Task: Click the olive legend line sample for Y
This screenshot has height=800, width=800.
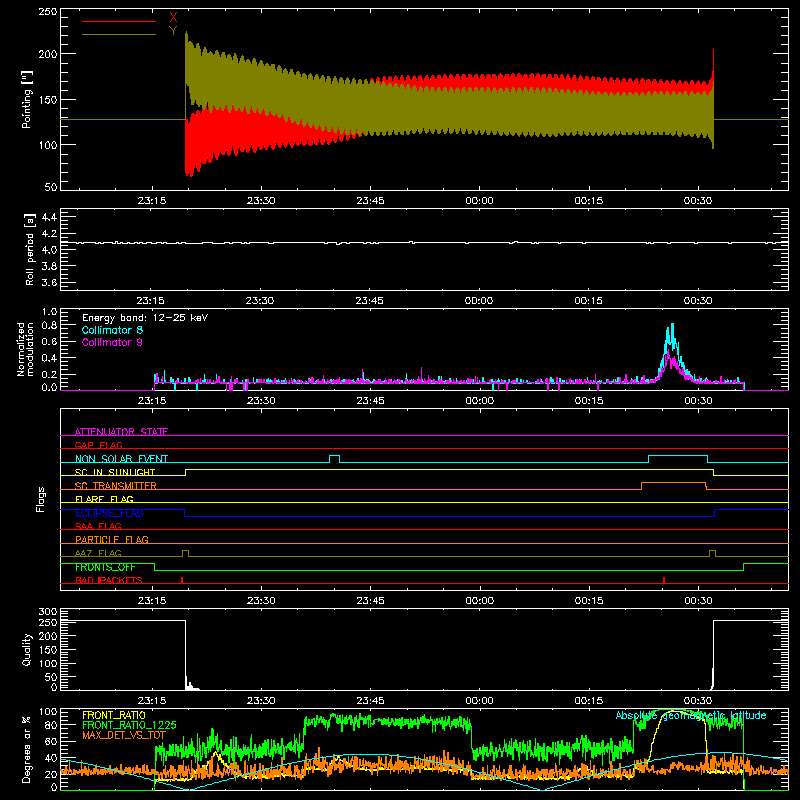Action: (118, 35)
